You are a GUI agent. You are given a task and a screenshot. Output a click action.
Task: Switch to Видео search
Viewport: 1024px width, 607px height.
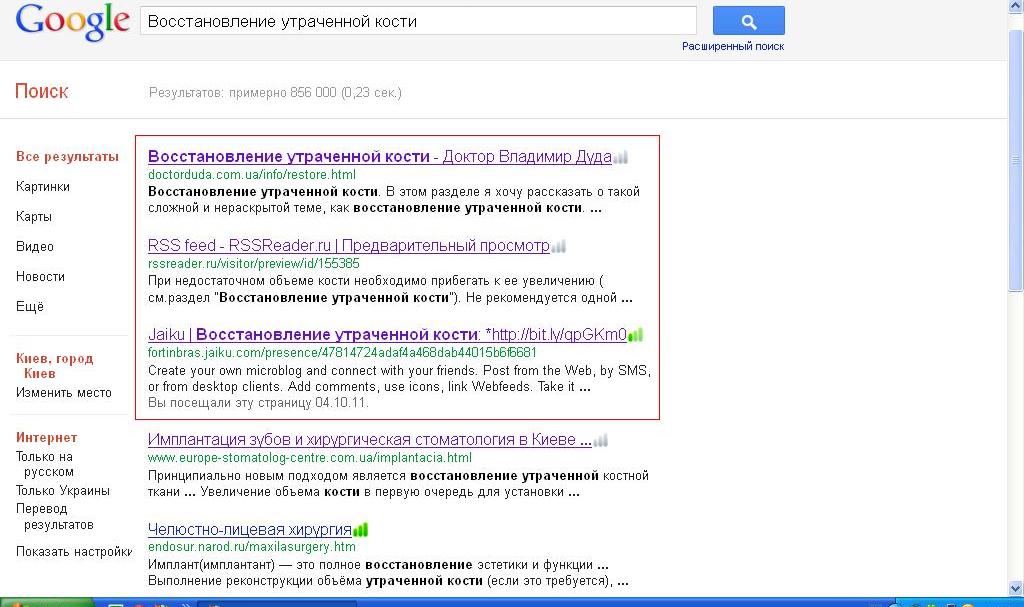click(x=35, y=246)
